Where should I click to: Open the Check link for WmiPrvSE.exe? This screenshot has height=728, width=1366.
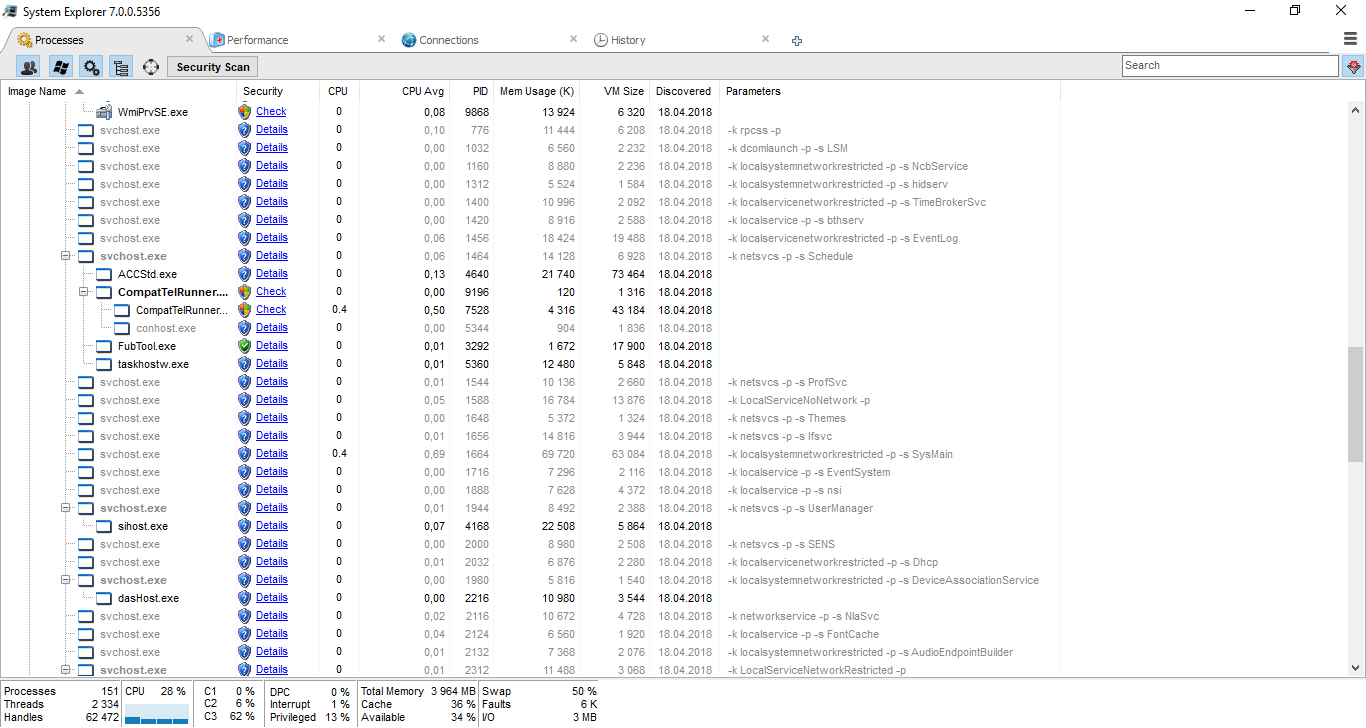click(271, 112)
